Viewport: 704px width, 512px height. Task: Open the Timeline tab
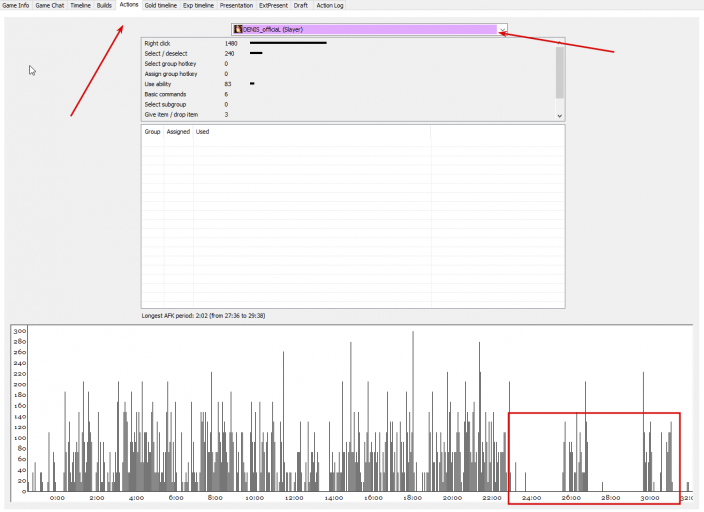point(80,5)
